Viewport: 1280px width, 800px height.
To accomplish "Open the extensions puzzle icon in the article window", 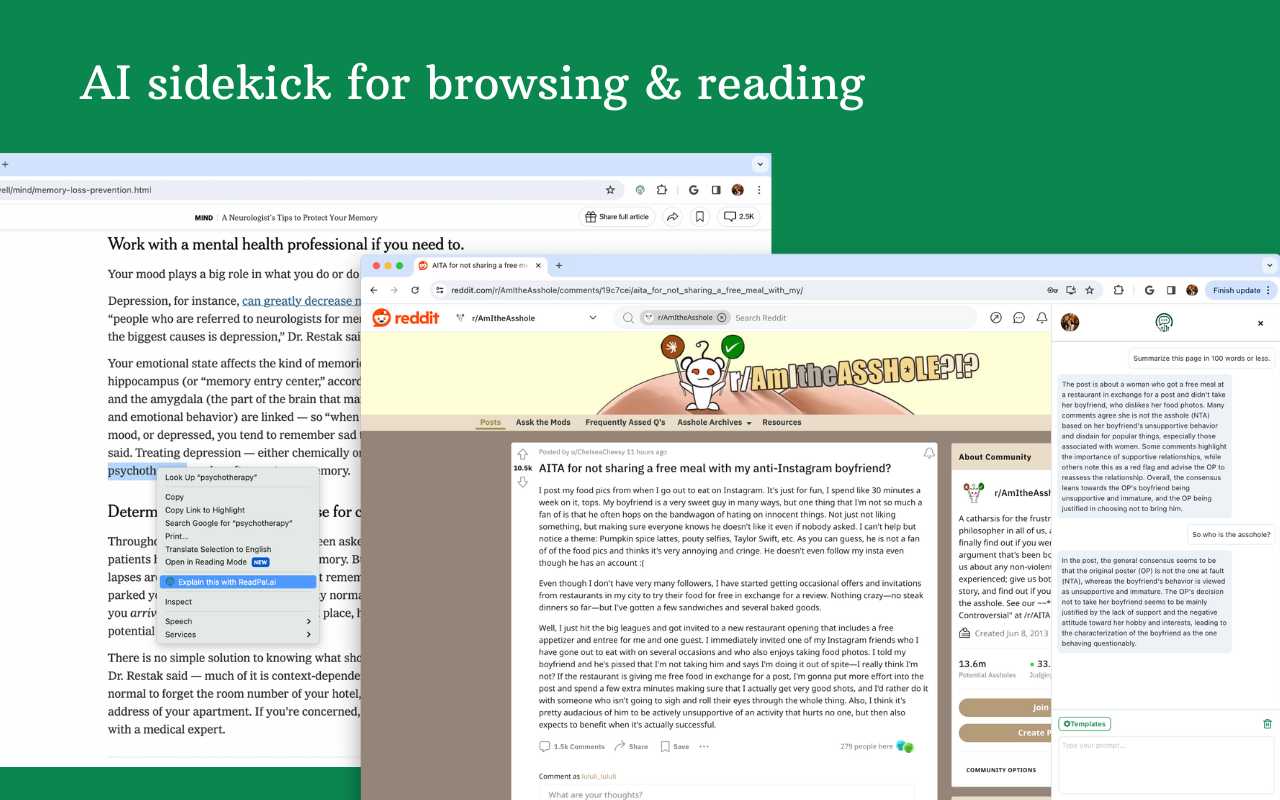I will pos(662,189).
